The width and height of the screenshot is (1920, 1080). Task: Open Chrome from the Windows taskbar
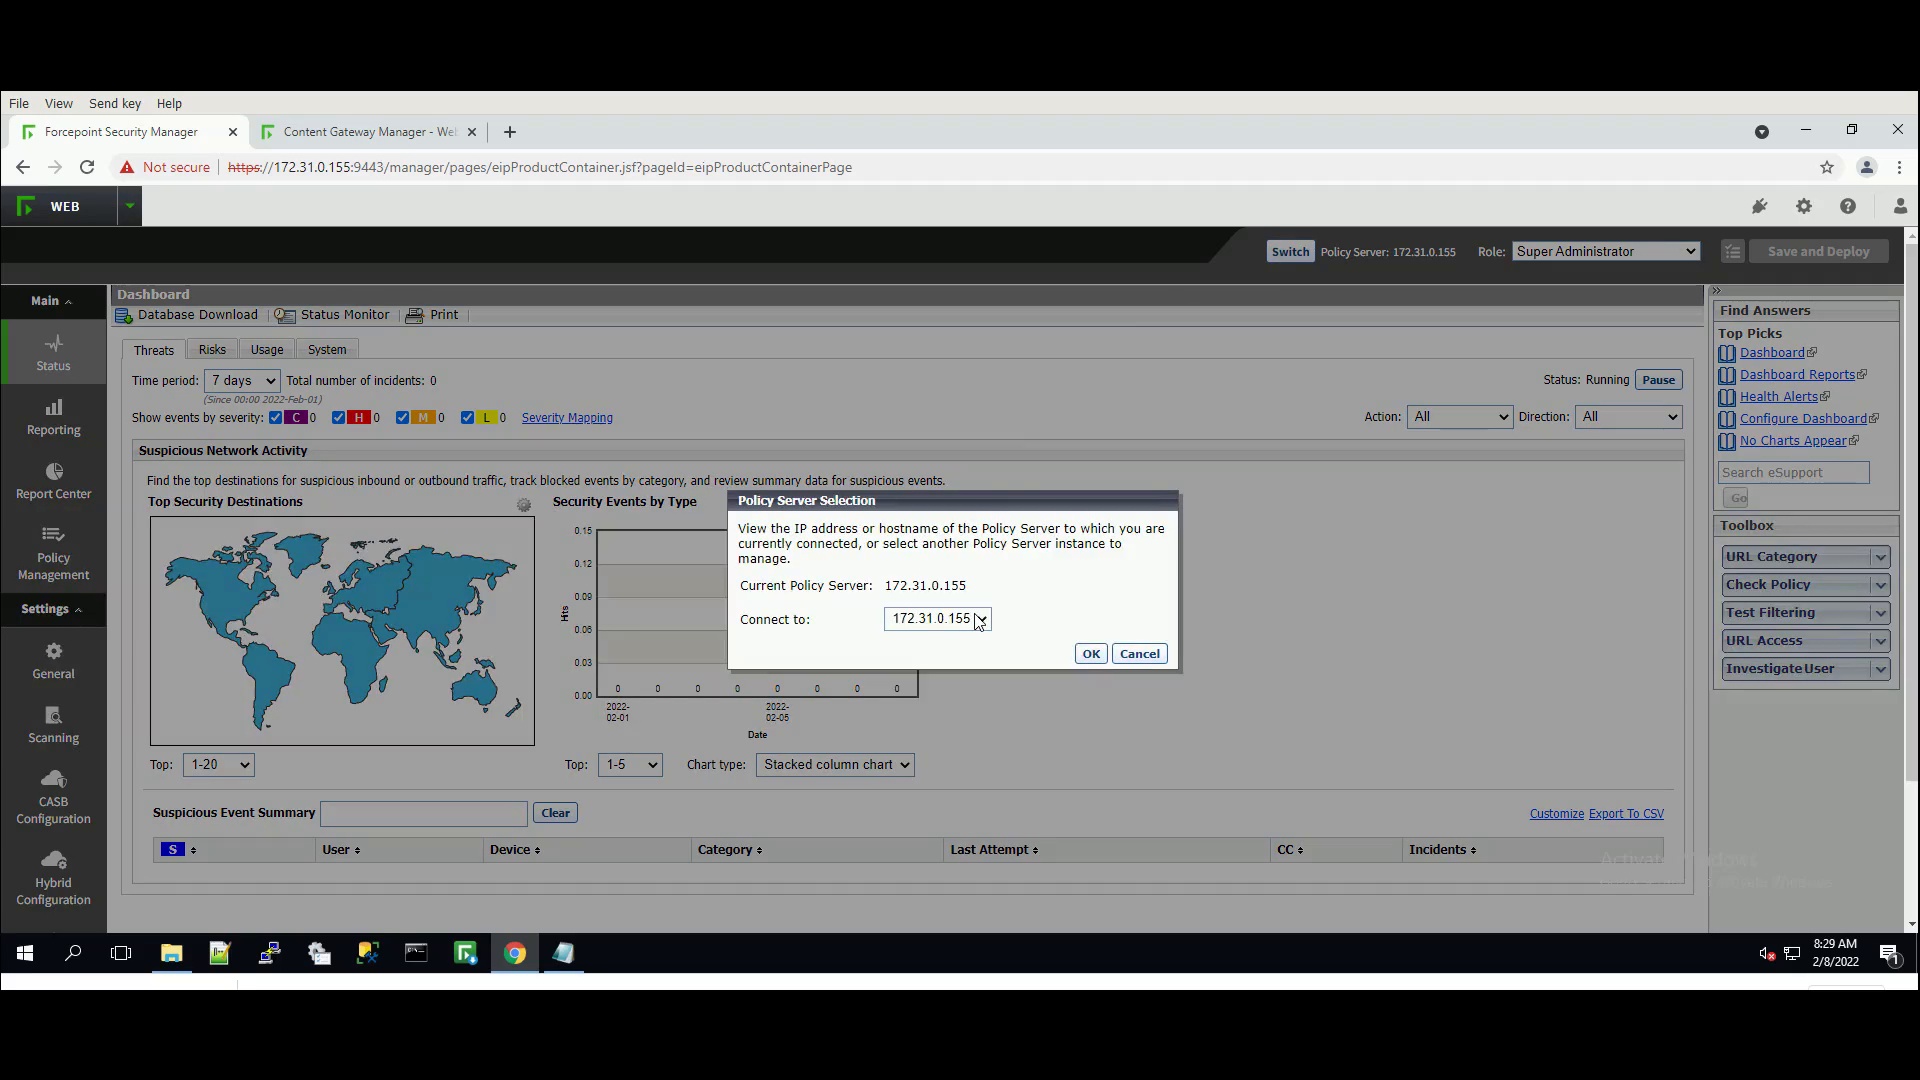tap(515, 953)
